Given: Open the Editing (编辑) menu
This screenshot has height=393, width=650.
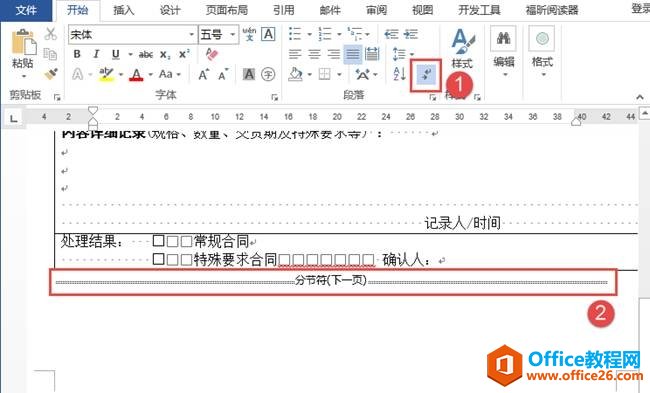Looking at the screenshot, I should pyautogui.click(x=504, y=52).
